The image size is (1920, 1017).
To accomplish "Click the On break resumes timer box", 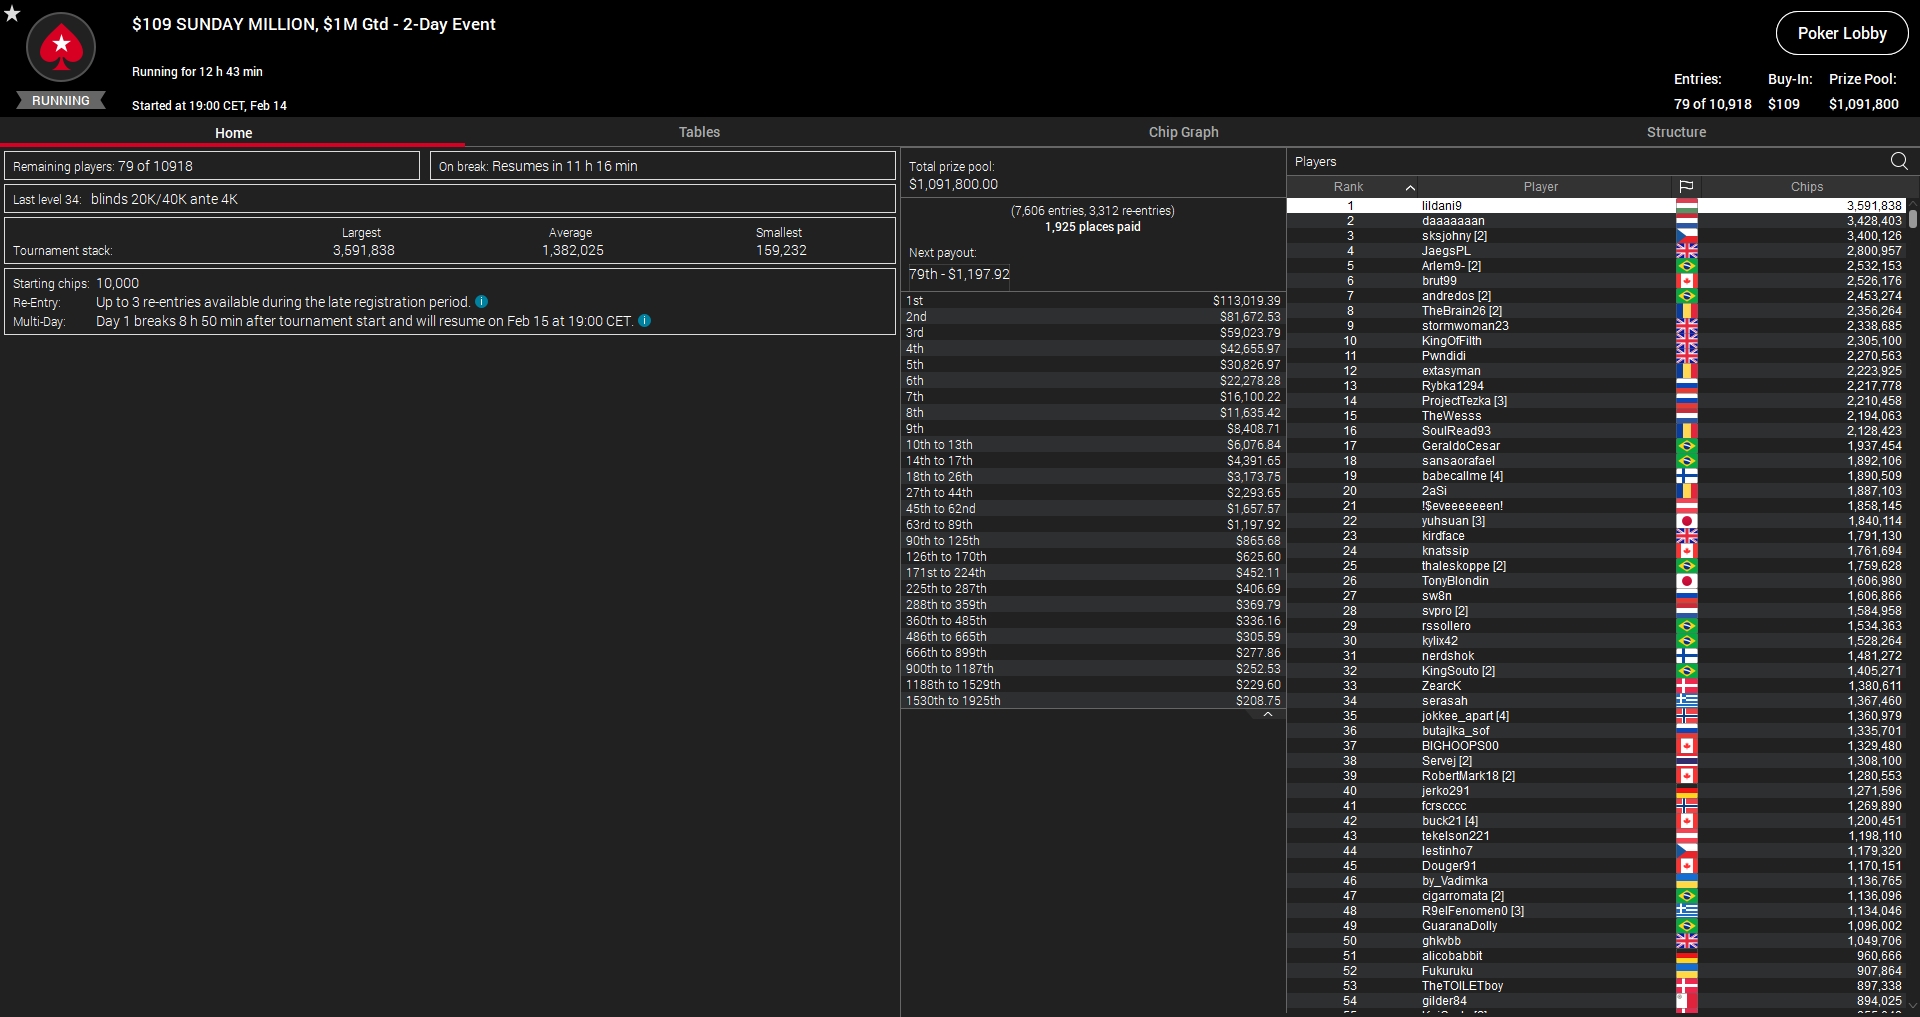I will pyautogui.click(x=663, y=166).
